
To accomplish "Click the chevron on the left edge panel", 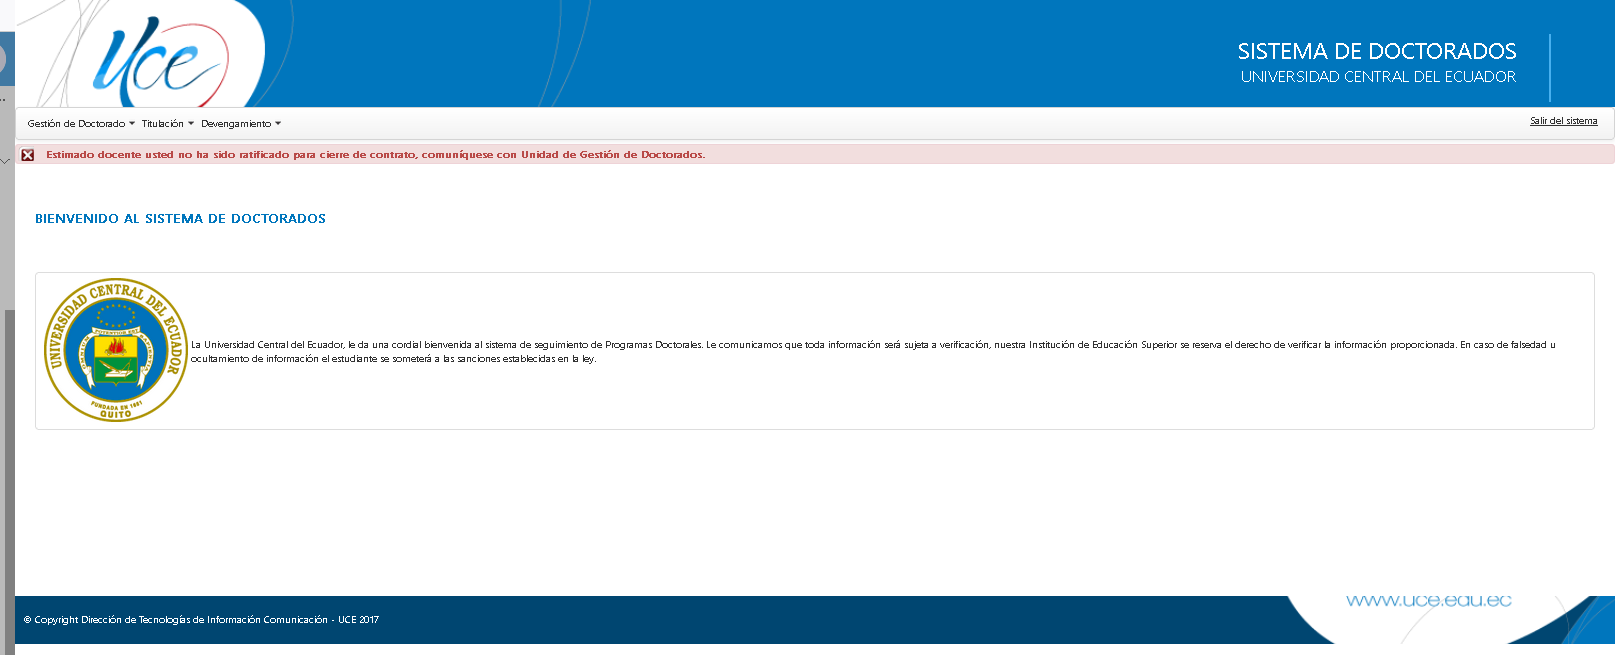I will [5, 160].
